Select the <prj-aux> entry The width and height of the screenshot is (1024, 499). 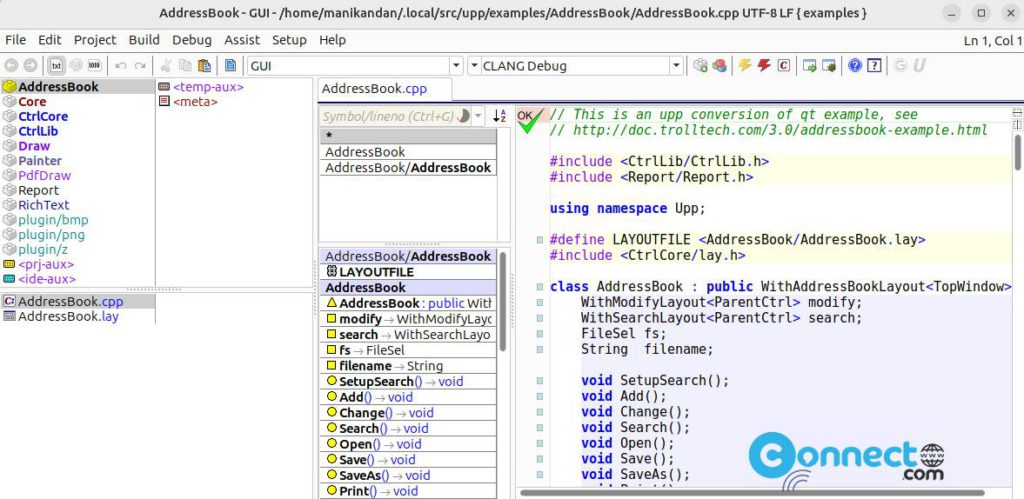77,265
